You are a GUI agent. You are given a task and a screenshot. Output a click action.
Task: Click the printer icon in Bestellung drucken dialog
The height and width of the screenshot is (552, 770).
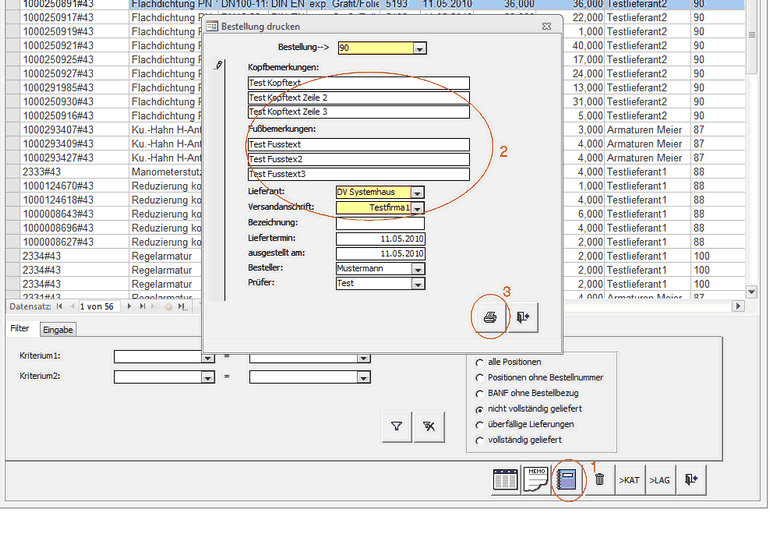[490, 317]
